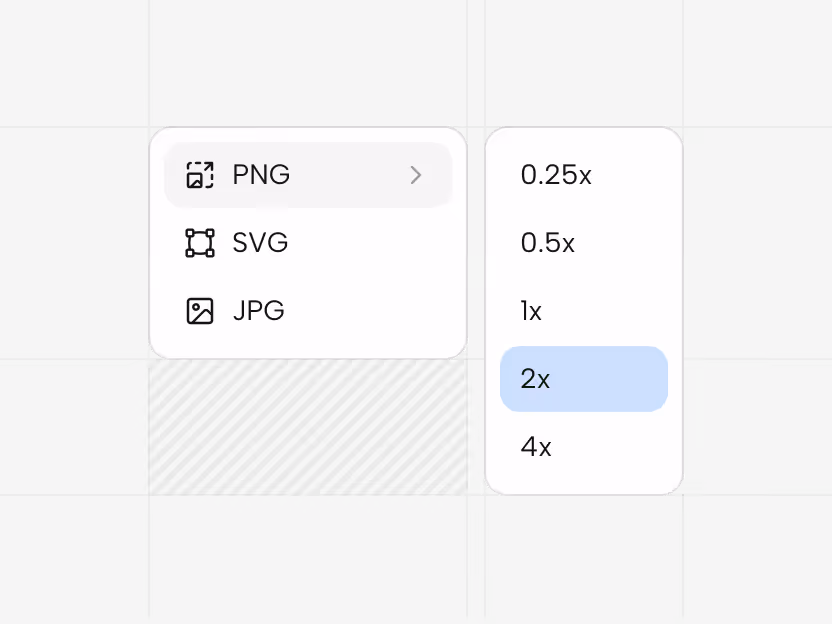Click the vector frame icon on SVG row

click(200, 242)
